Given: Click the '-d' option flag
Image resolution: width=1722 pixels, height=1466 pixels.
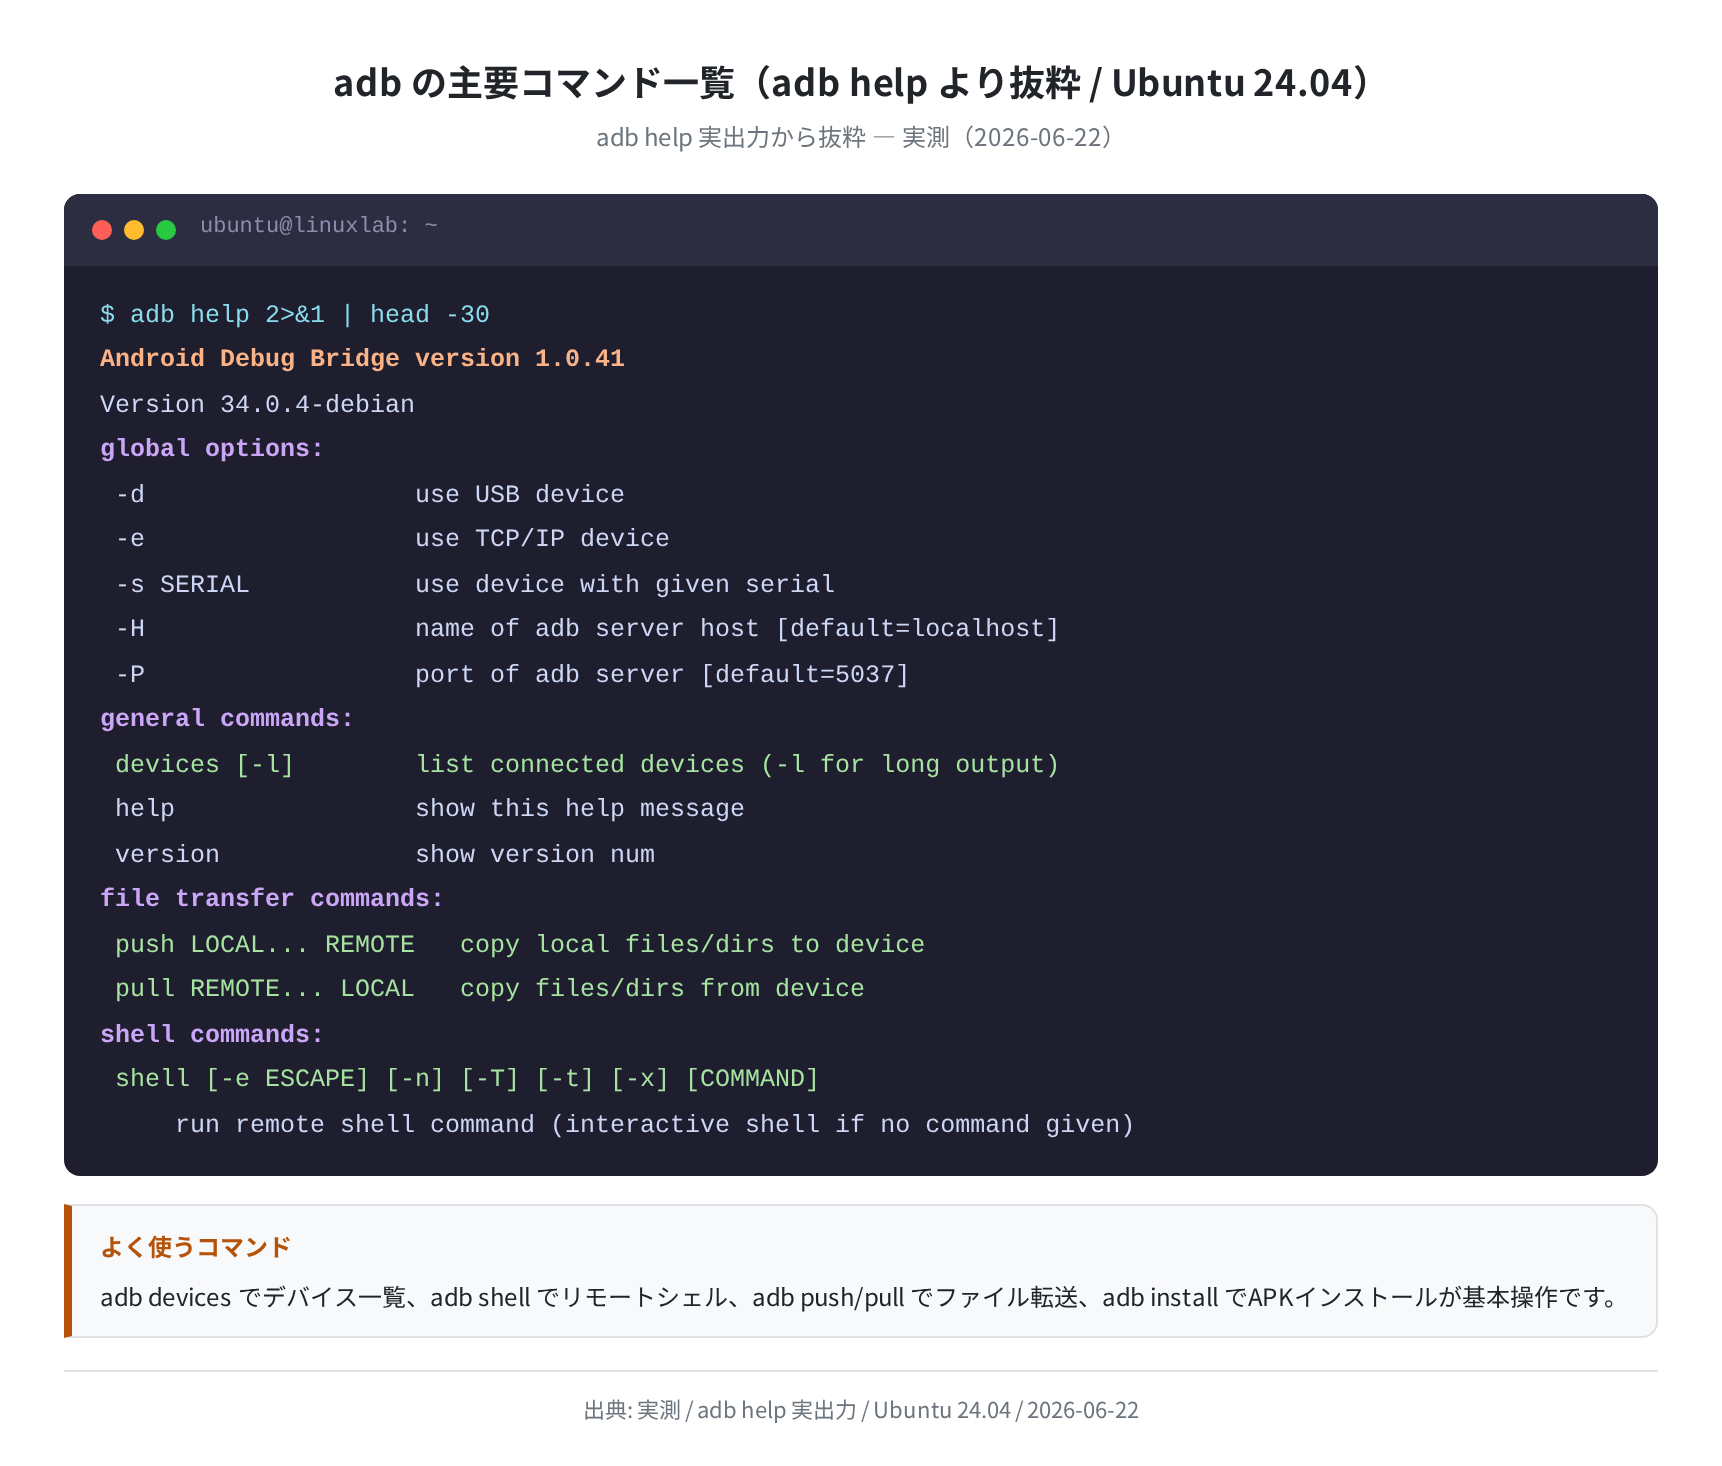Looking at the screenshot, I should [130, 494].
